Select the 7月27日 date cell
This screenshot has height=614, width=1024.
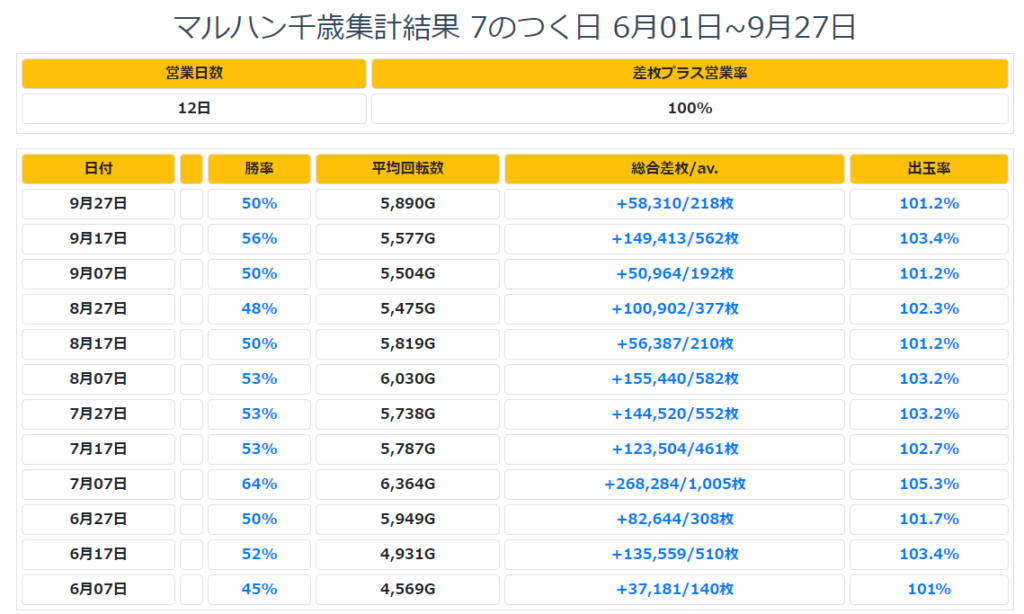pos(98,414)
